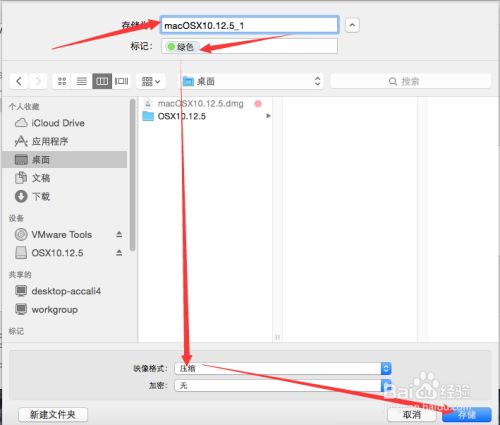
Task: Click the red tag dot on macOSX10.12.5.dmg
Action: click(x=258, y=104)
